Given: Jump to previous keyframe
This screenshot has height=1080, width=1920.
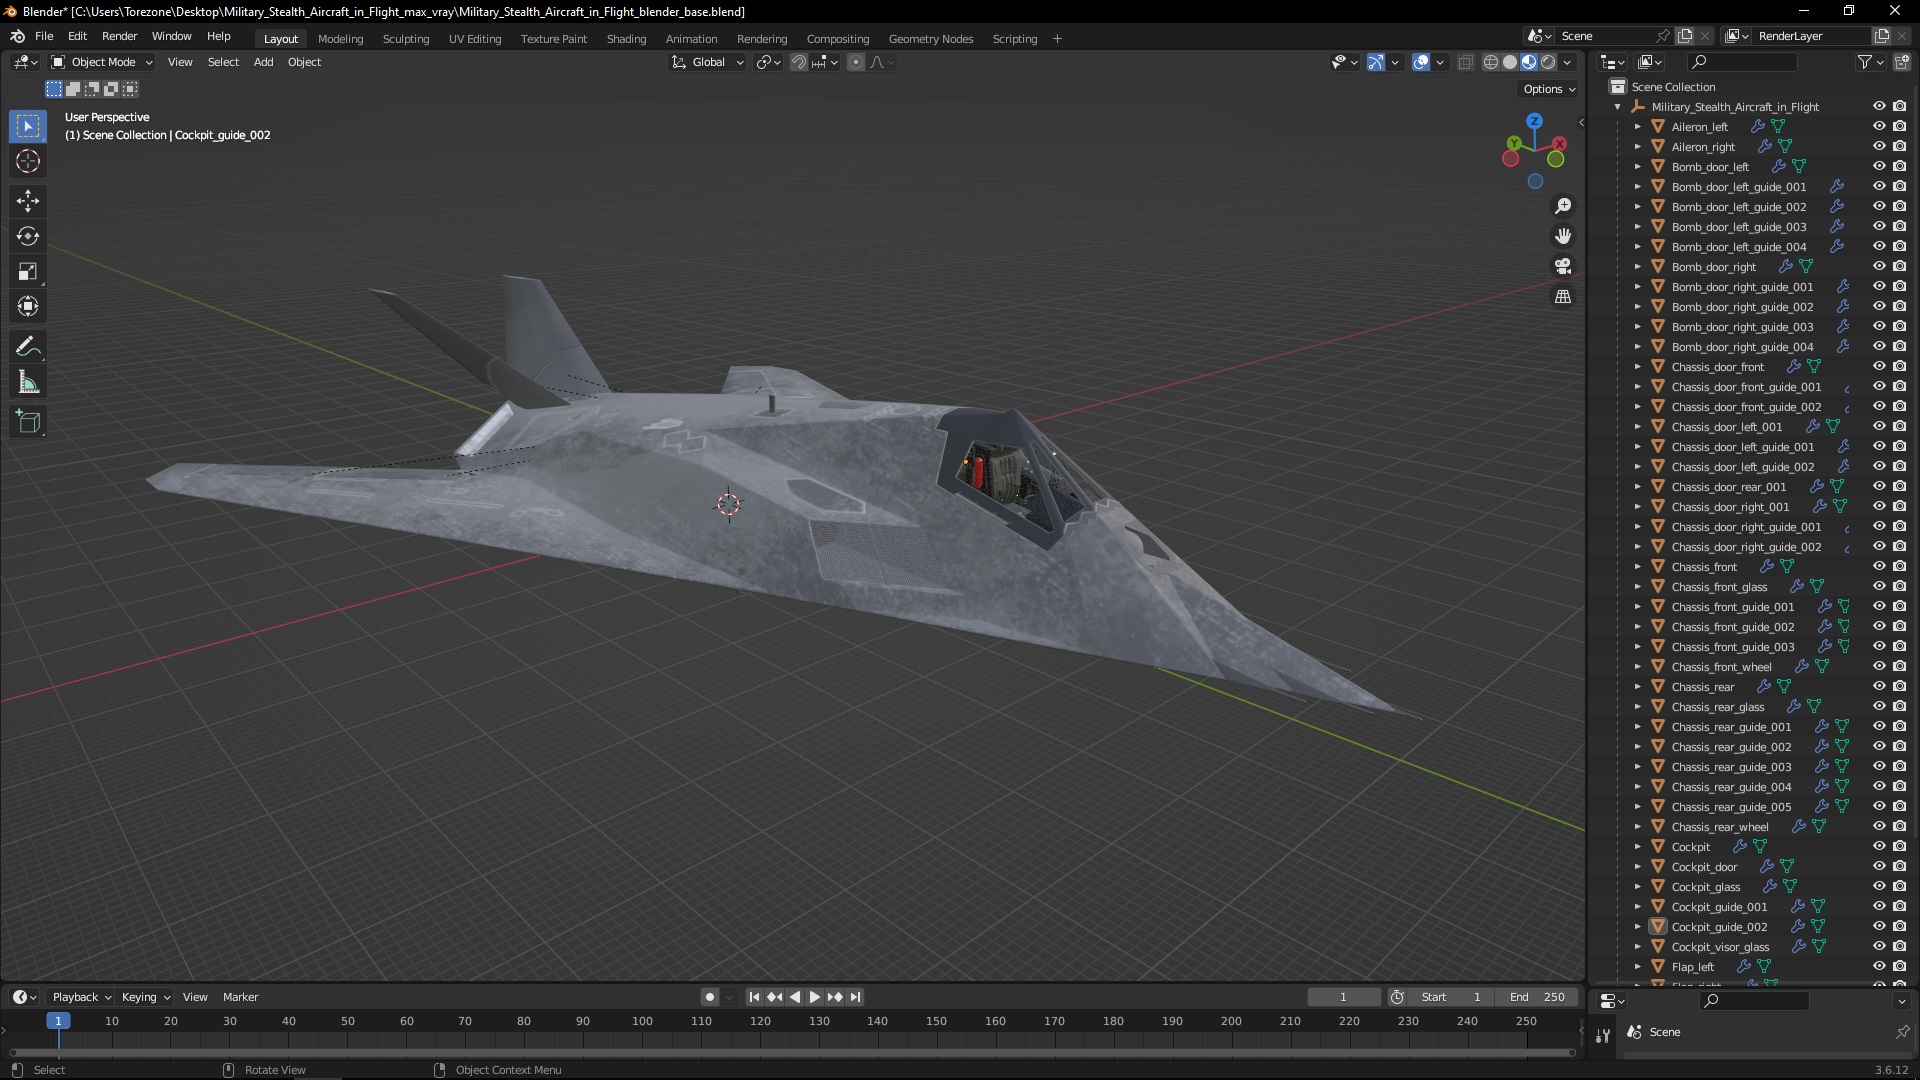Looking at the screenshot, I should pyautogui.click(x=774, y=997).
